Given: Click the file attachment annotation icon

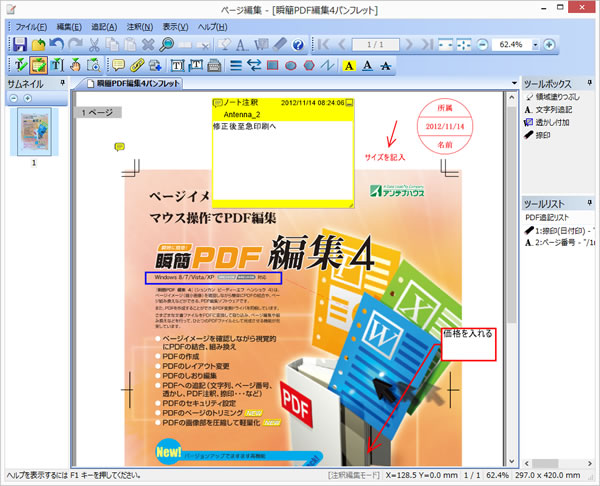Looking at the screenshot, I should pos(155,65).
